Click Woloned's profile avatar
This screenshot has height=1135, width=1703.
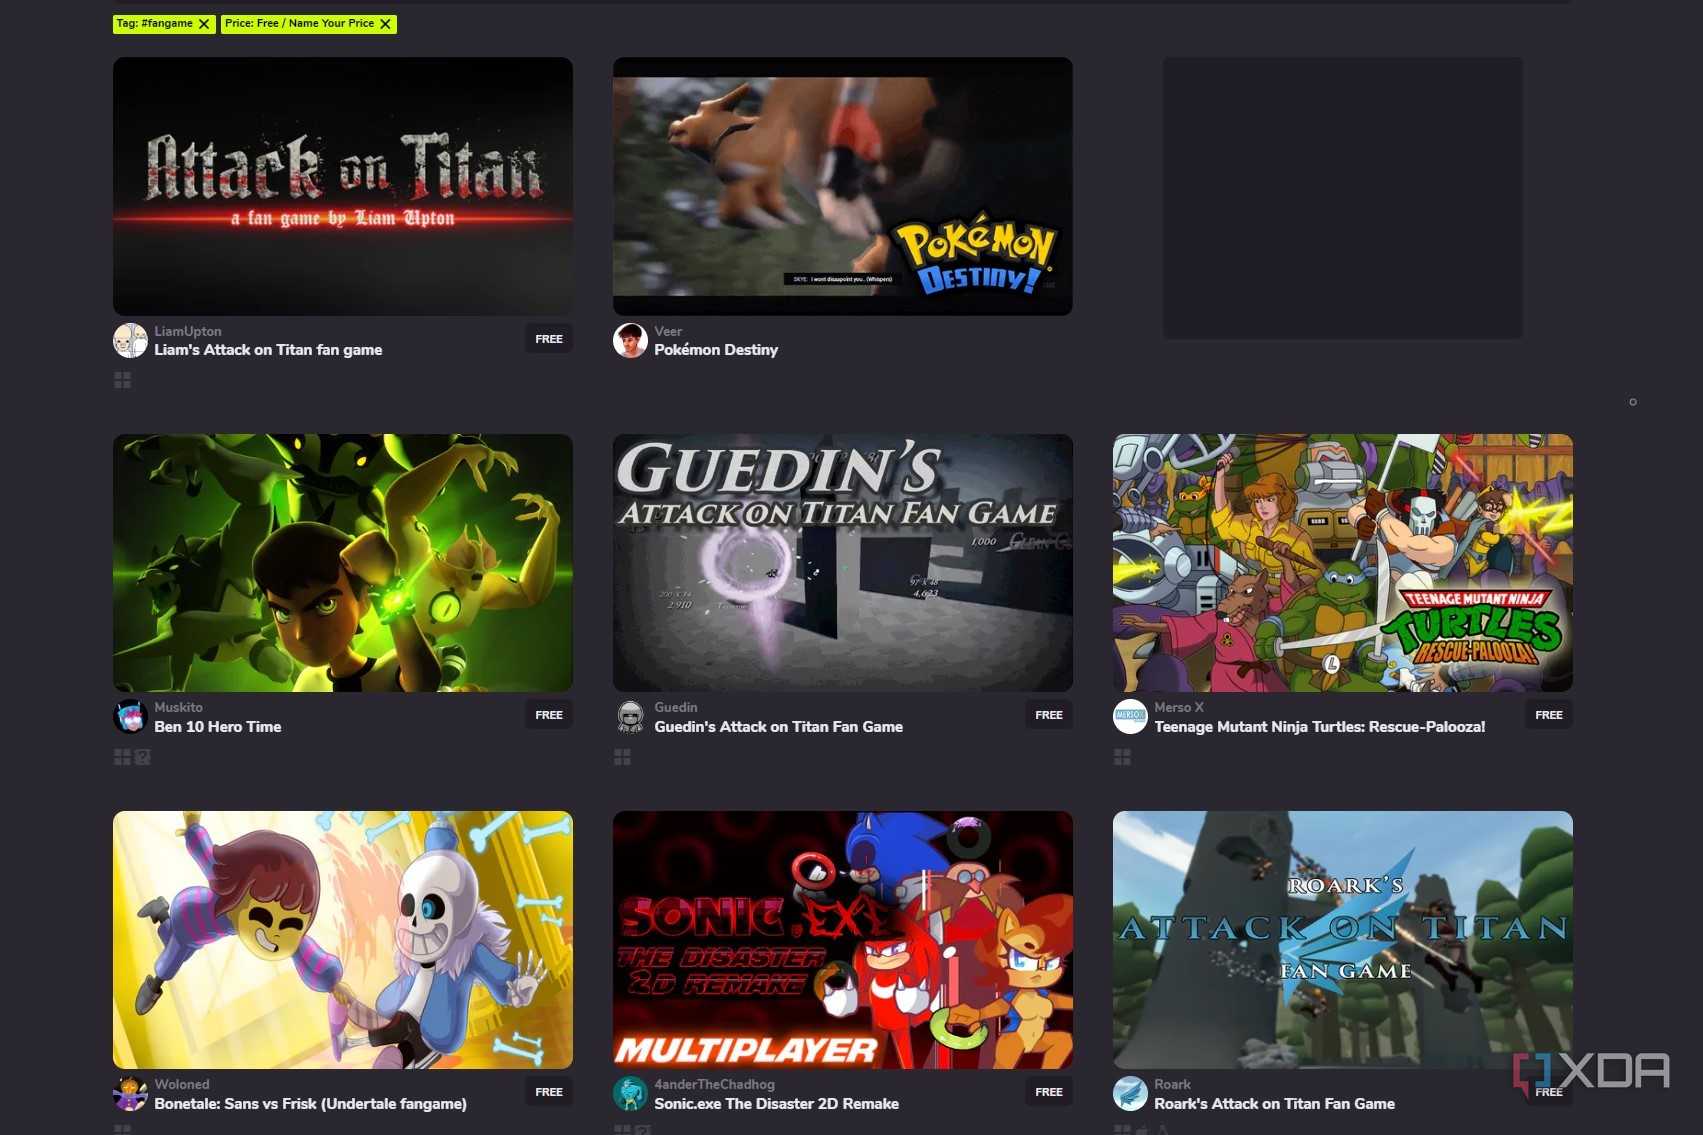(130, 1094)
